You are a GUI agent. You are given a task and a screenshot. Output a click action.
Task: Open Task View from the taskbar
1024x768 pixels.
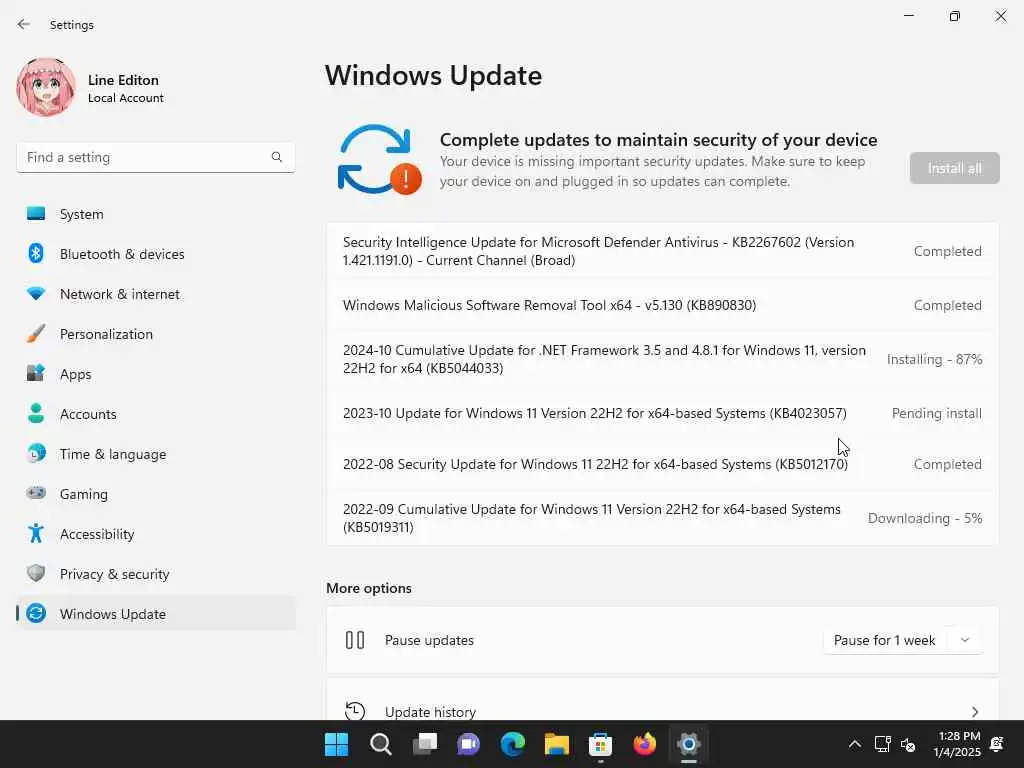click(x=424, y=744)
